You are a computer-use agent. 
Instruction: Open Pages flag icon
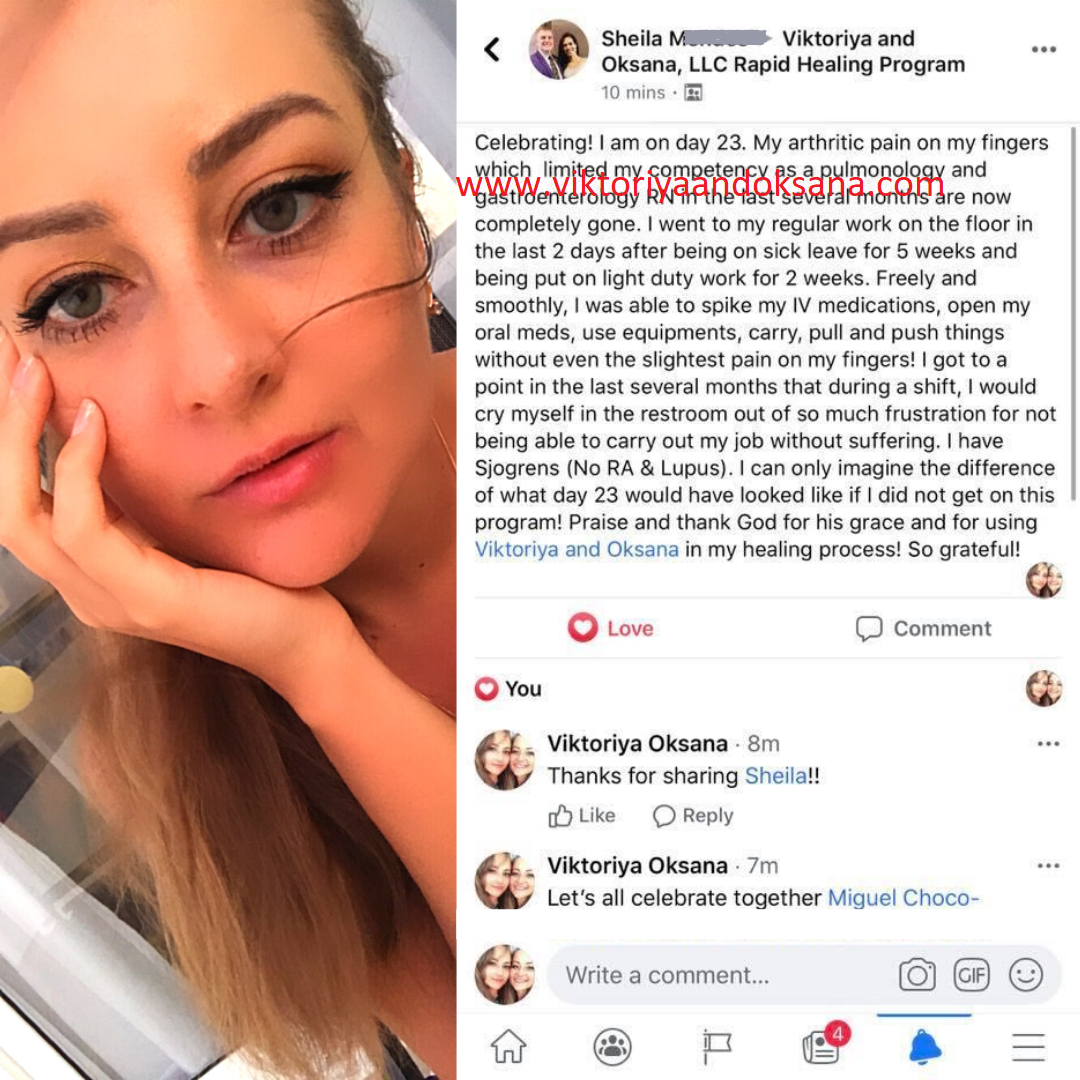coord(716,1047)
